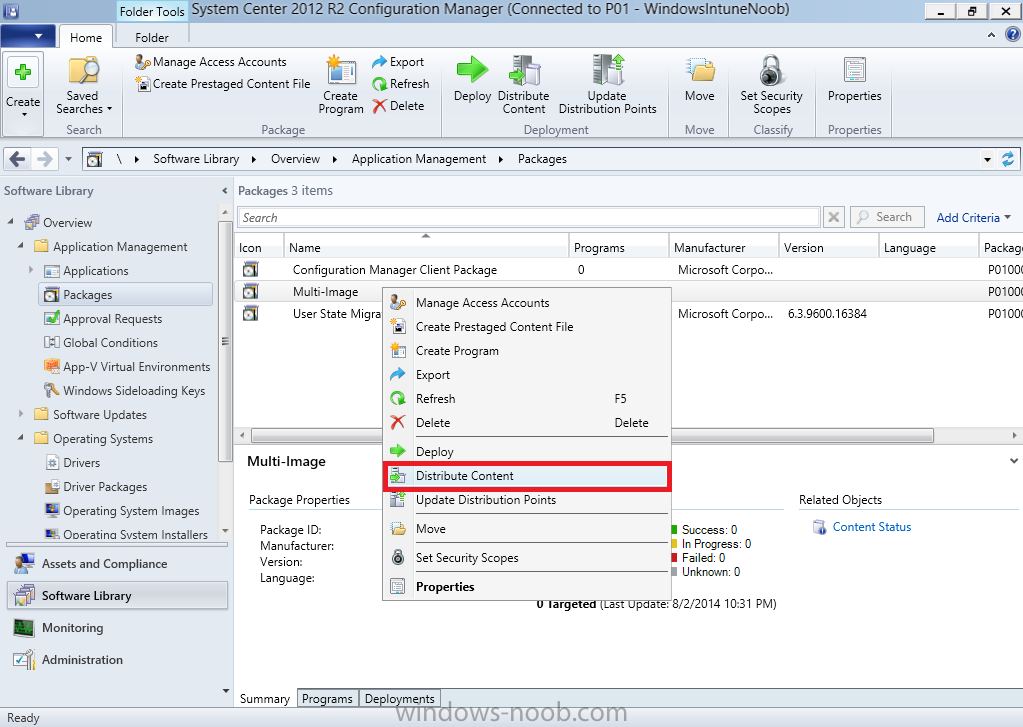Click Distribute Content in the ribbon

pyautogui.click(x=523, y=85)
